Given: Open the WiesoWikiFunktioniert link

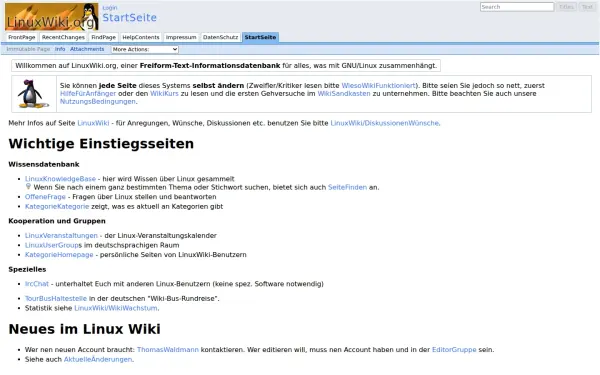Looking at the screenshot, I should pos(379,86).
